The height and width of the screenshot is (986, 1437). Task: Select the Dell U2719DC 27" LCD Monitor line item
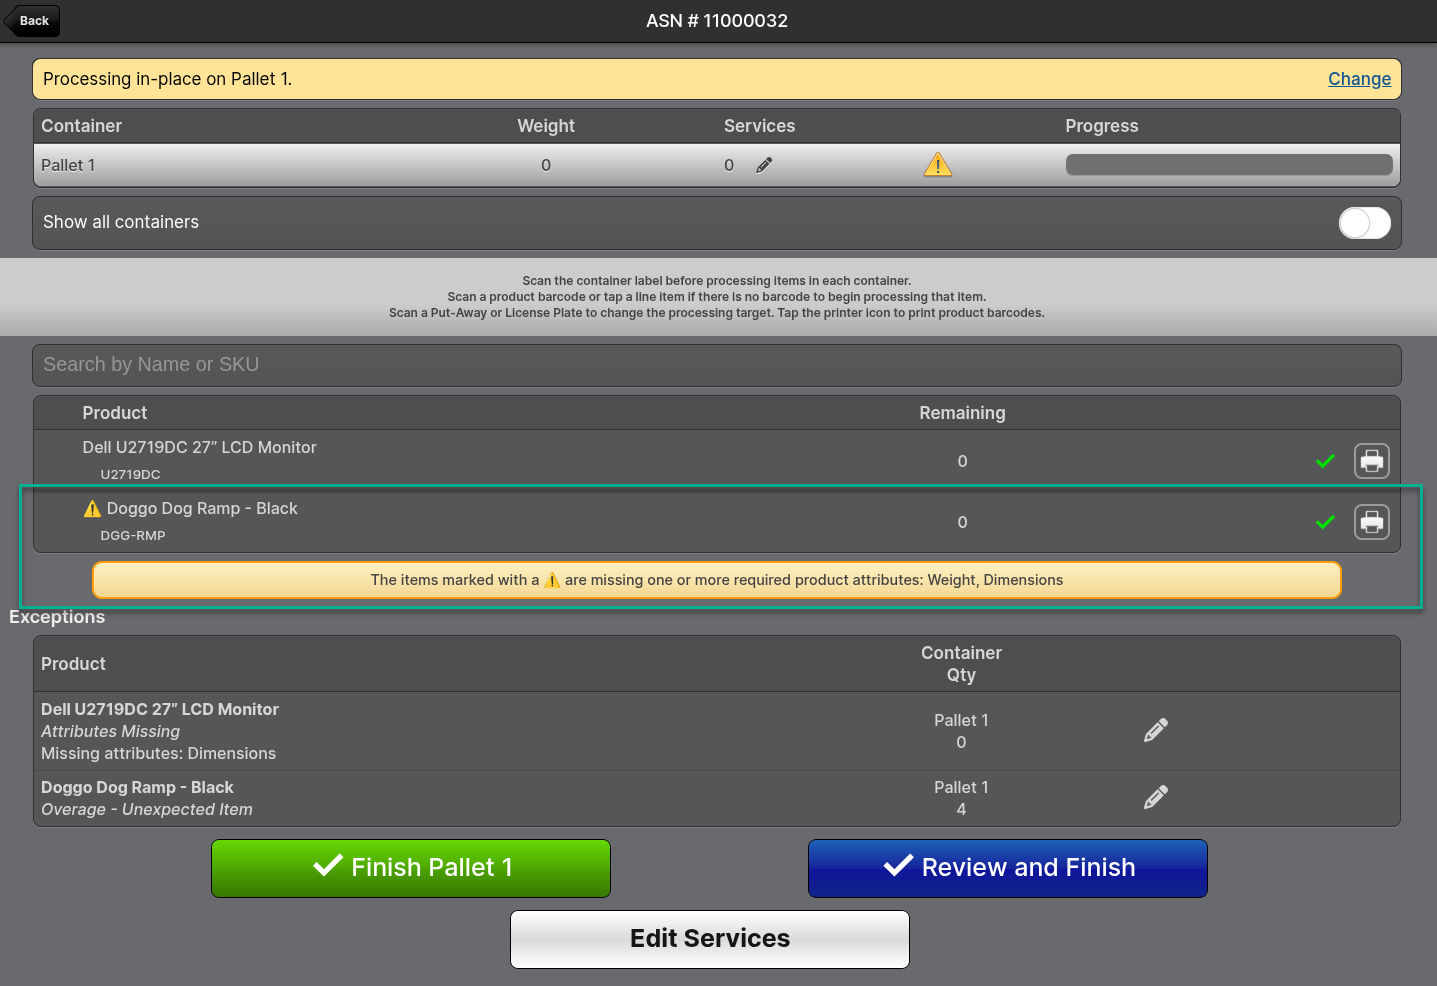[200, 448]
